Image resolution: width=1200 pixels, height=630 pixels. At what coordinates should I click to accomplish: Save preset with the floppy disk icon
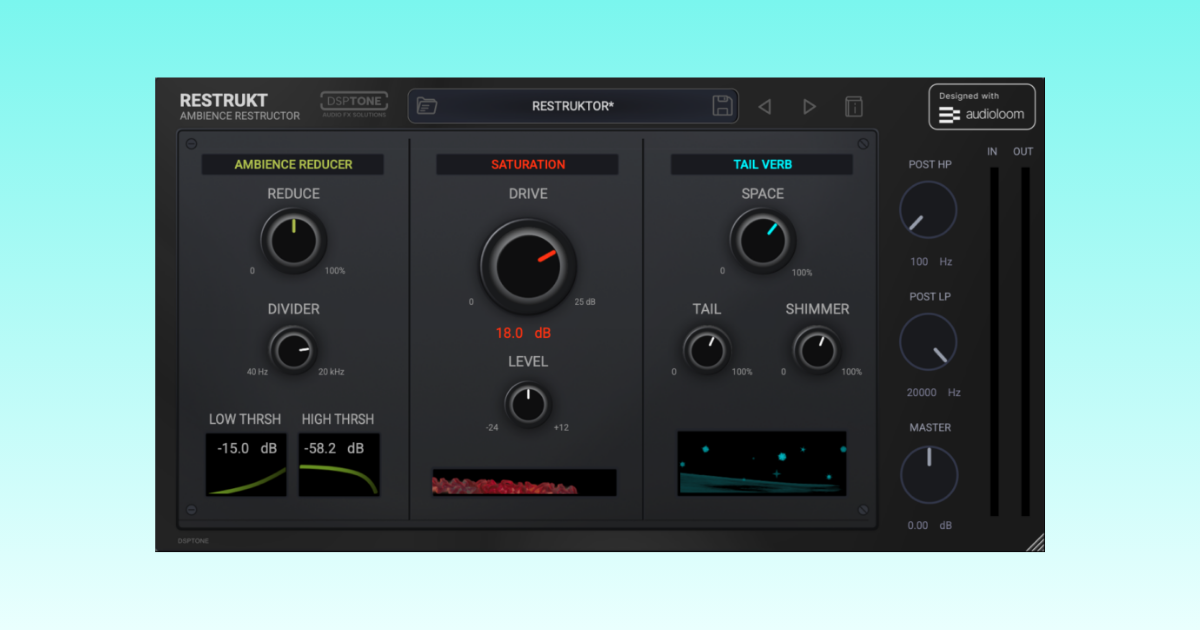pos(722,106)
